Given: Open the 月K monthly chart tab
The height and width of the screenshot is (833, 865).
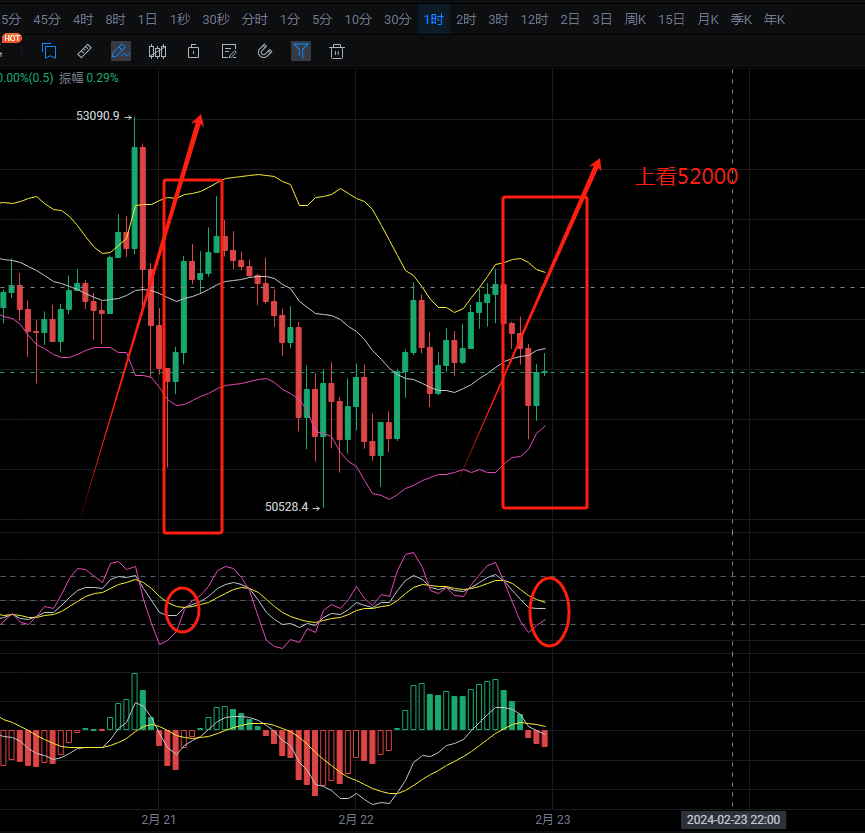Looking at the screenshot, I should tap(707, 18).
